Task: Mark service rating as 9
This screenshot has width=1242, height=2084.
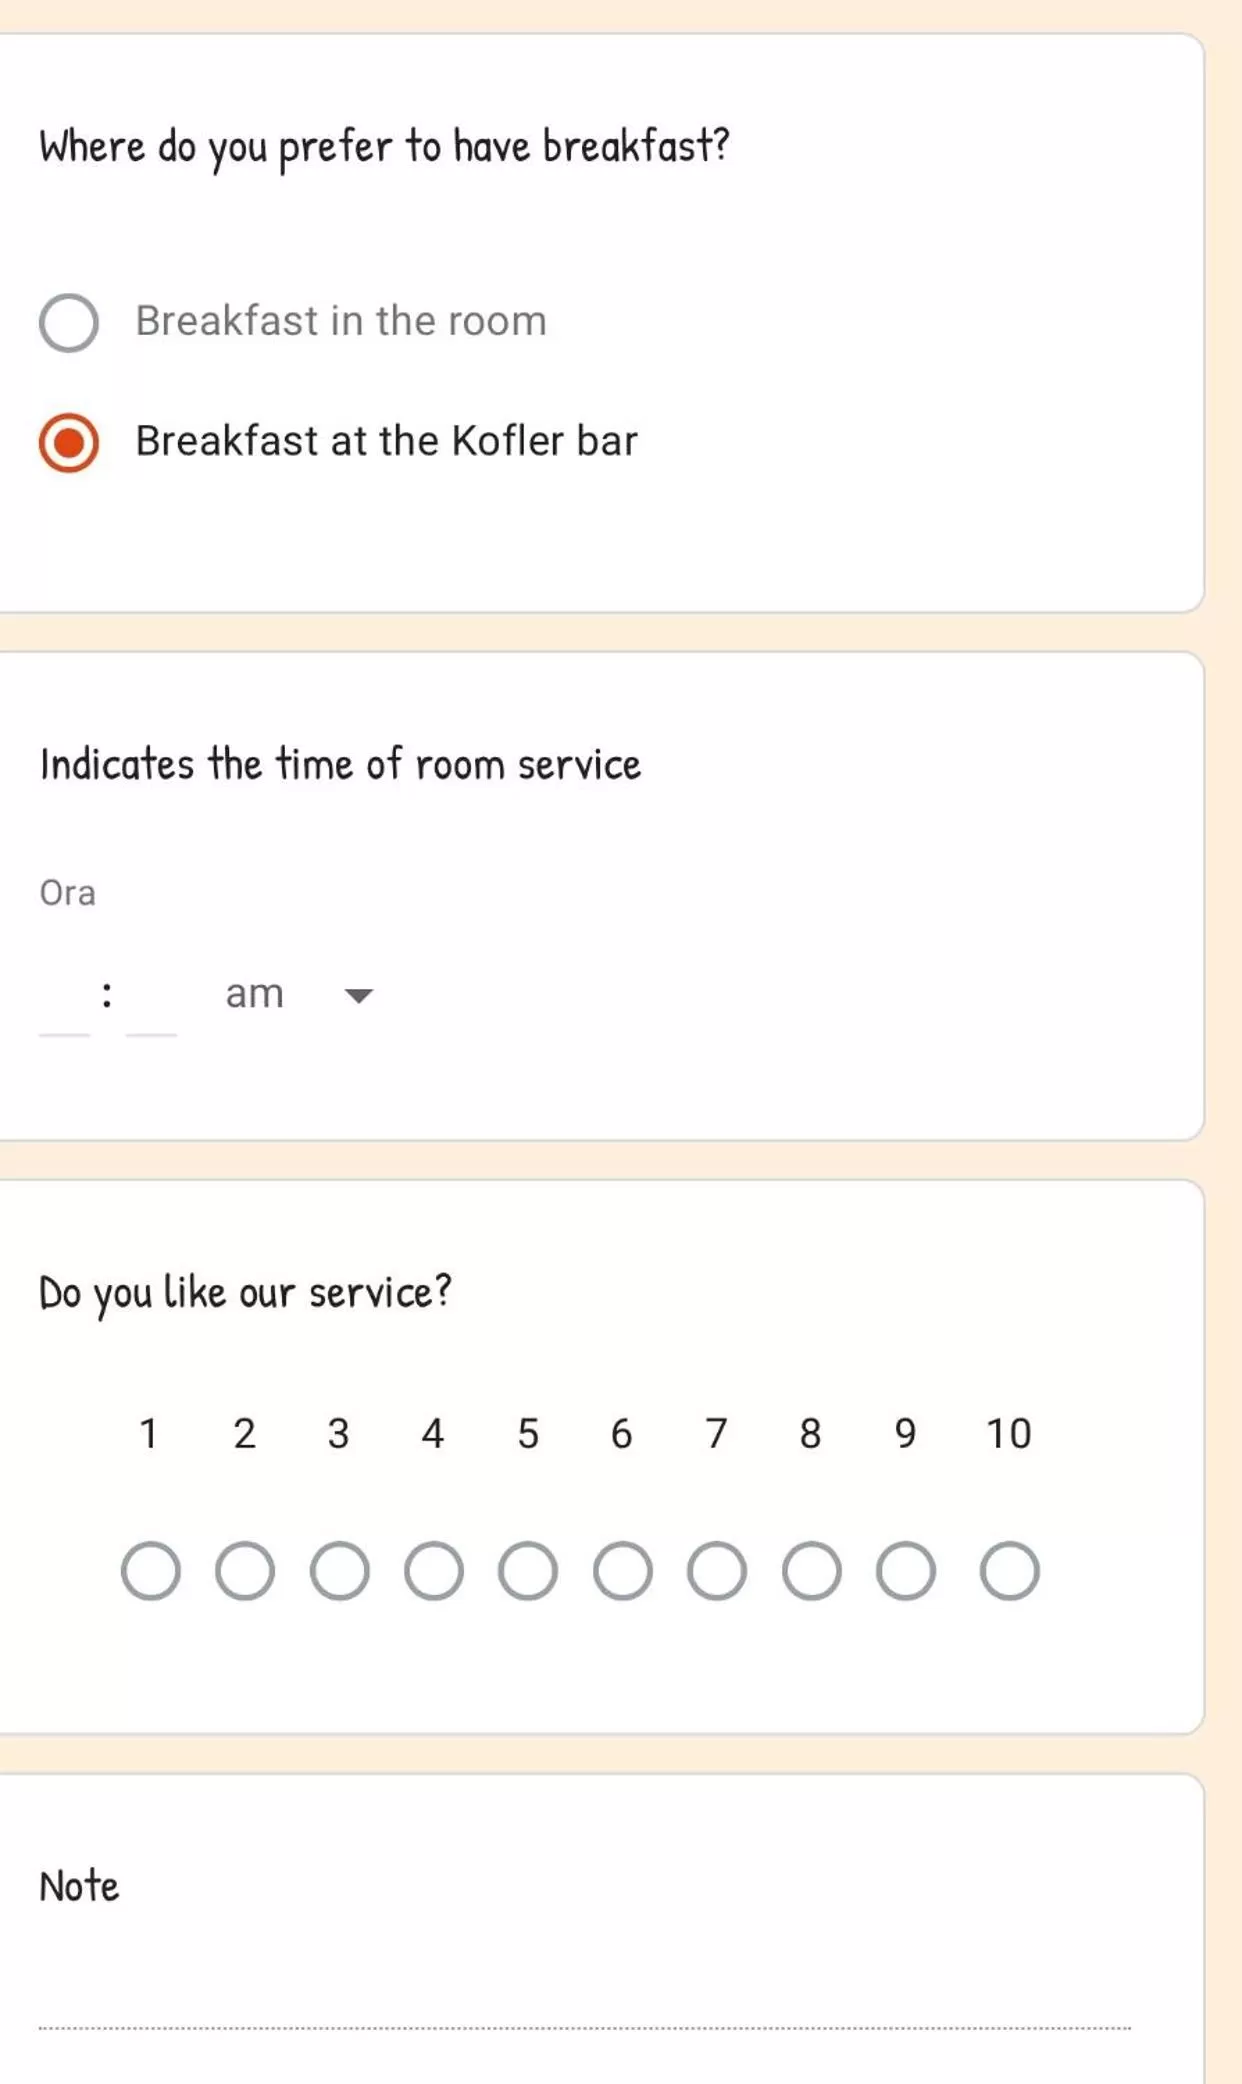Action: (906, 1571)
